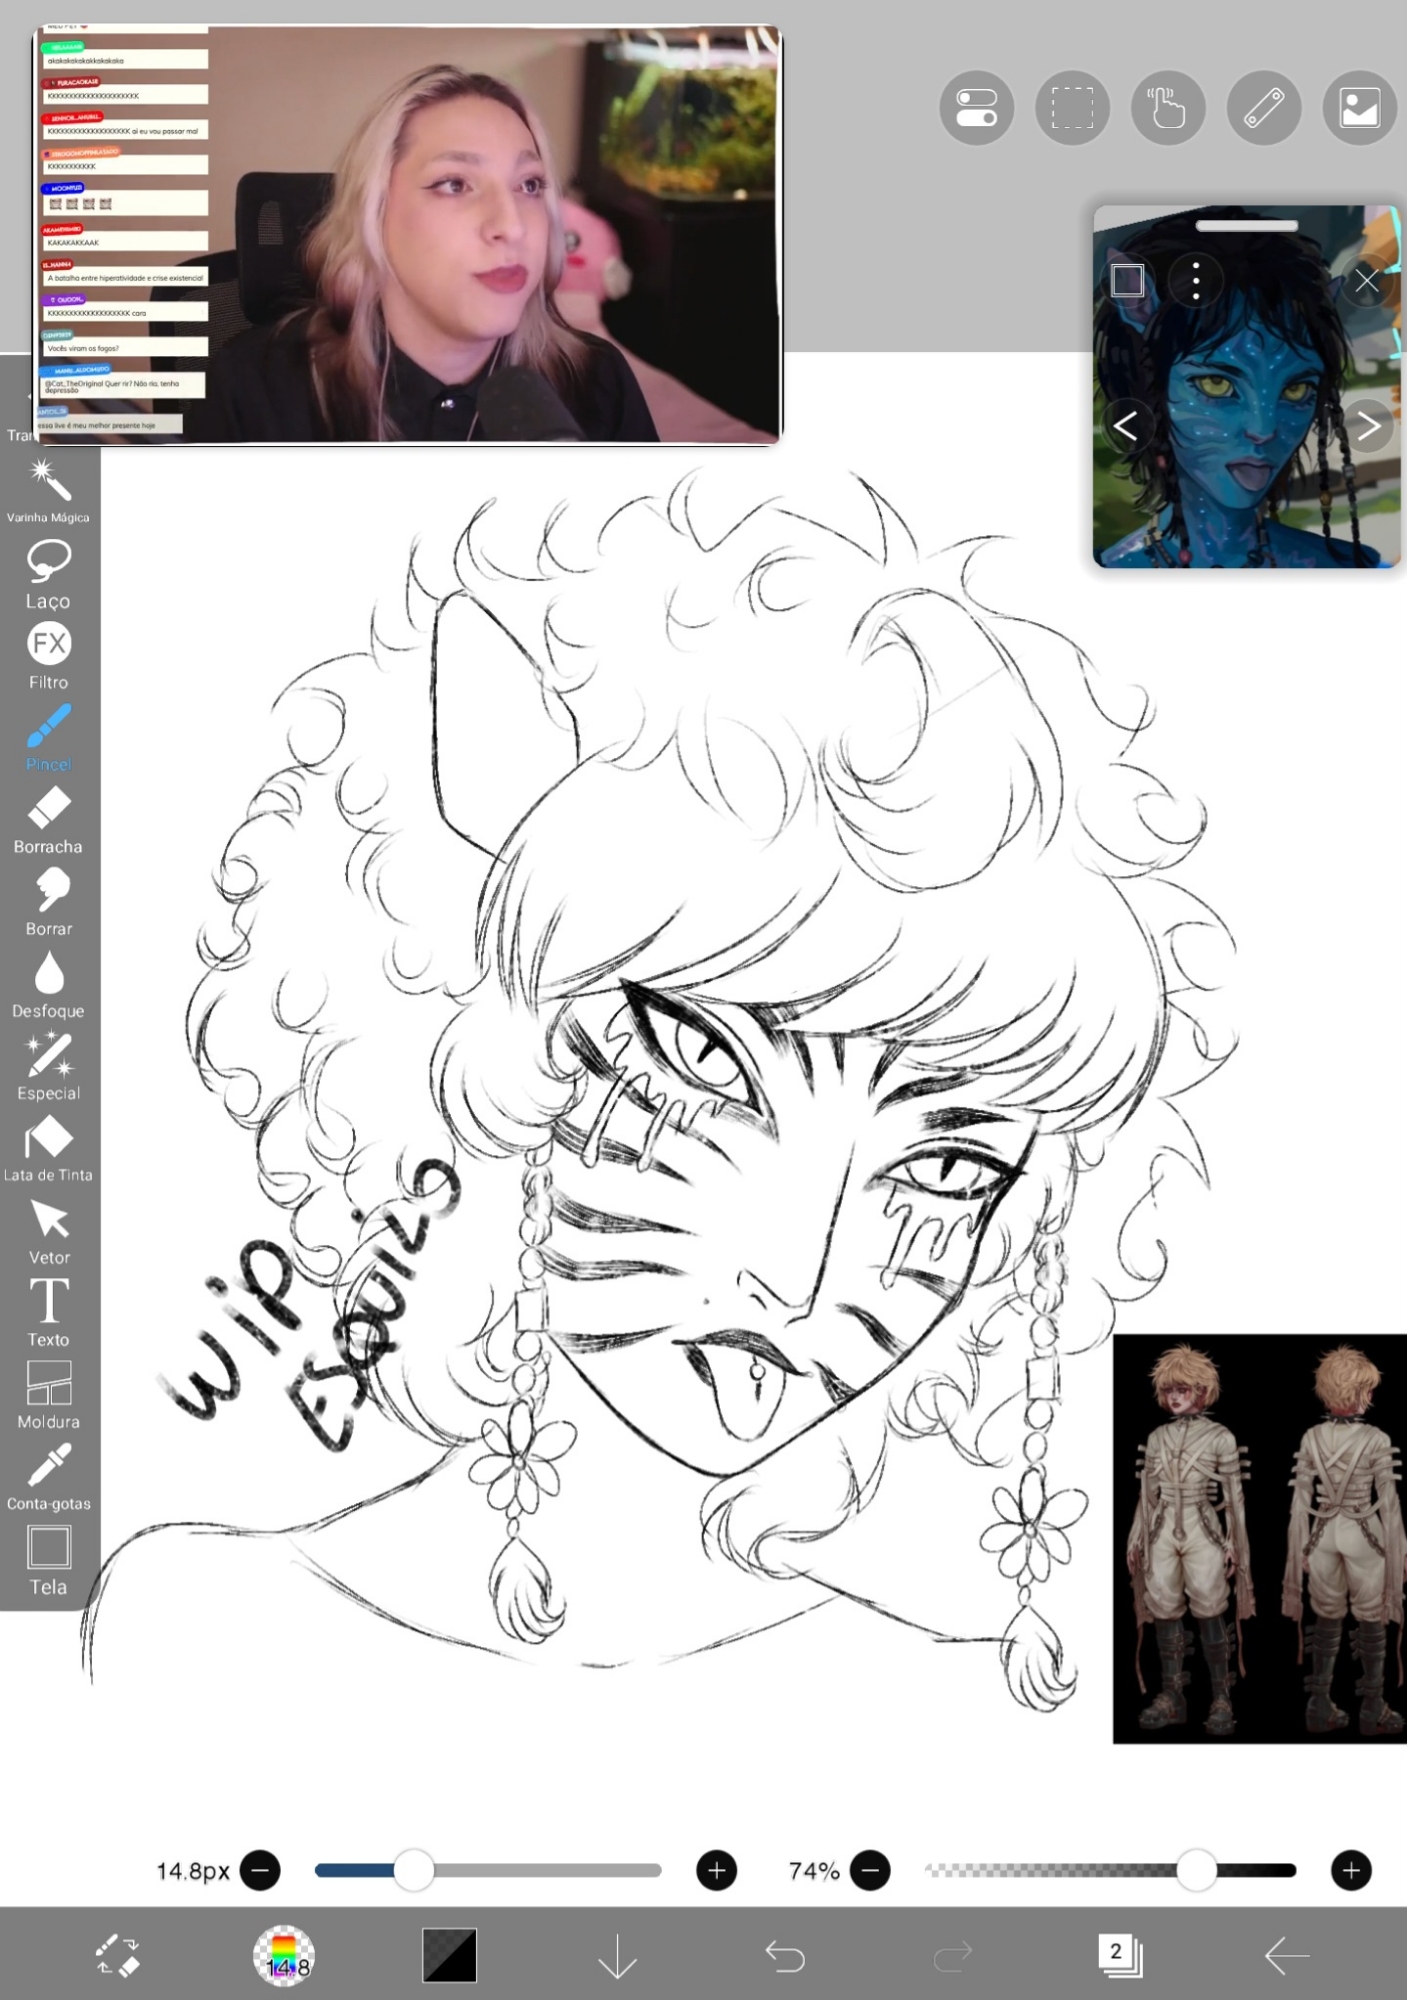The height and width of the screenshot is (2000, 1407).
Task: Open the ruler tool menu
Action: click(1263, 108)
